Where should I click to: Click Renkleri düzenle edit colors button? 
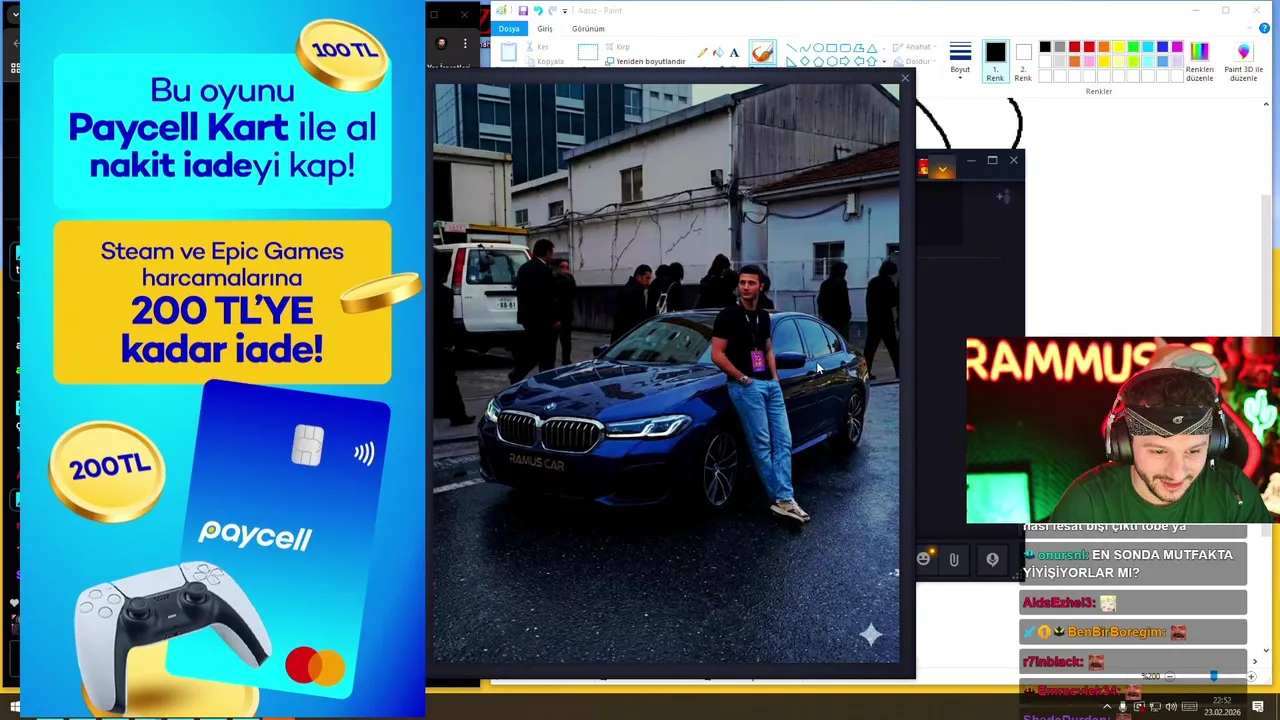(x=1199, y=62)
